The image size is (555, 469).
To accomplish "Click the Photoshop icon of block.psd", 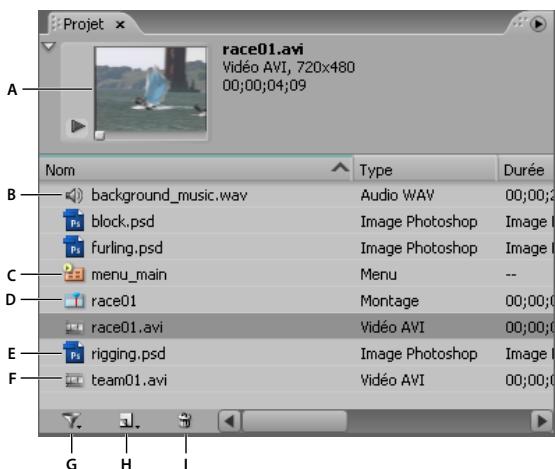I will (x=74, y=220).
